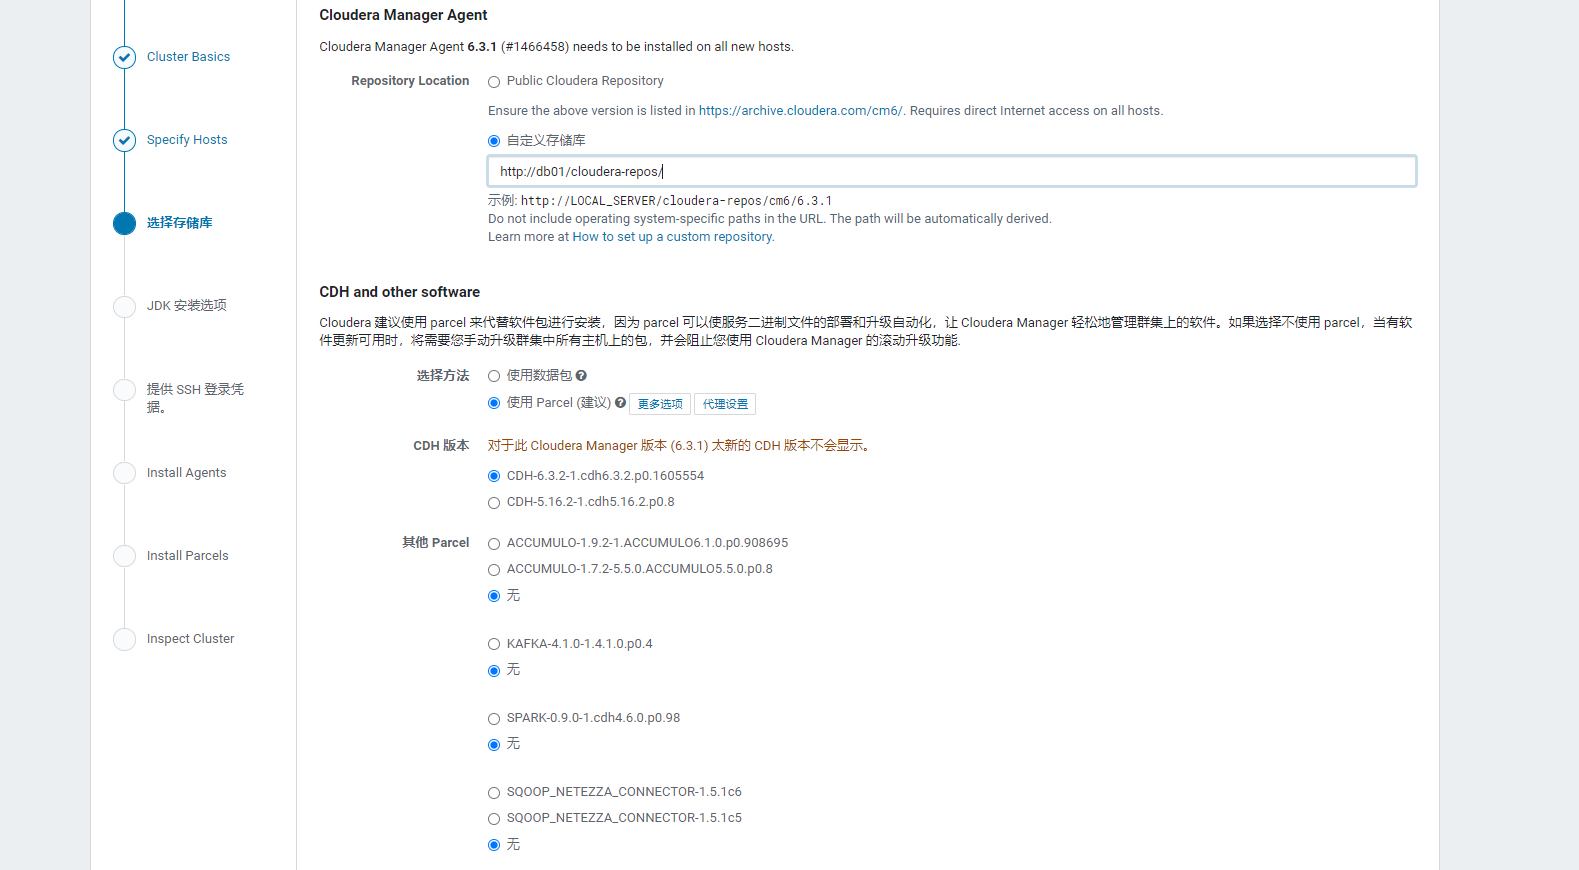The width and height of the screenshot is (1579, 870).
Task: Click the Cloudera Manager Agent heading
Action: point(403,15)
